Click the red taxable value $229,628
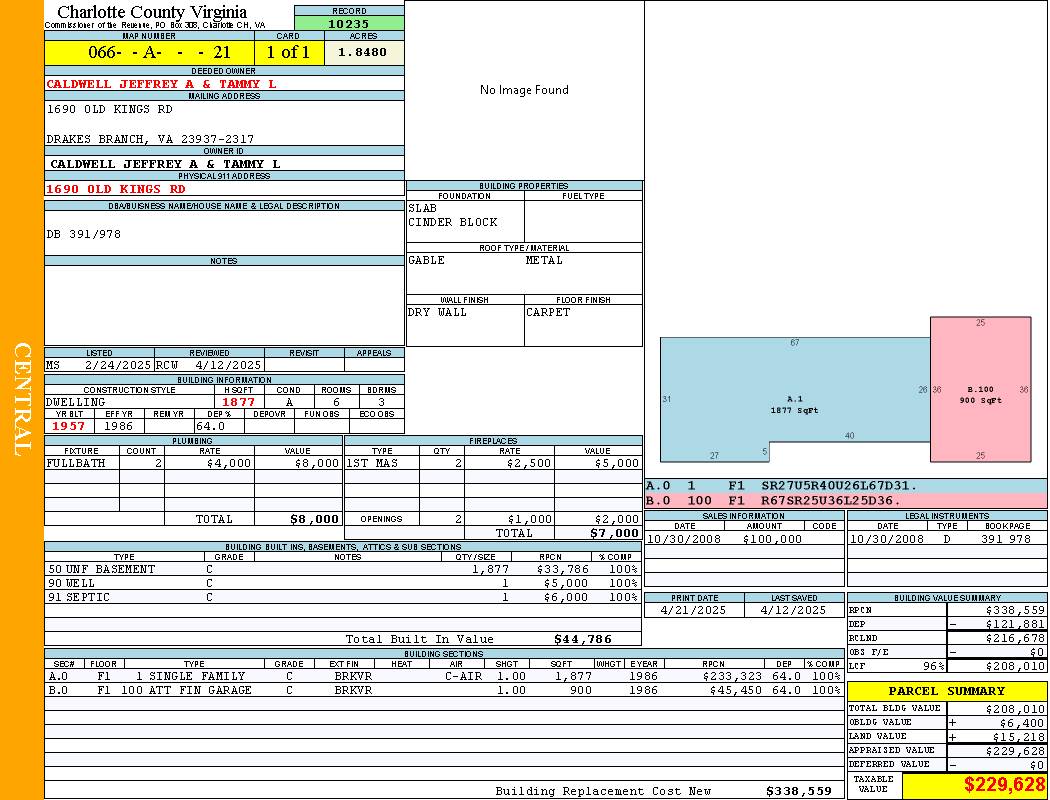This screenshot has width=1050, height=800. click(x=1004, y=785)
